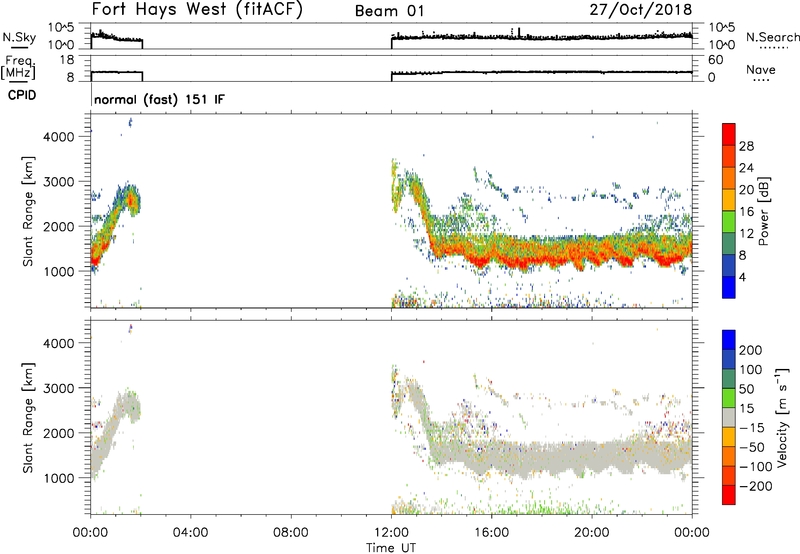Click the '04:00' time axis label
800x554 pixels.
(x=190, y=533)
